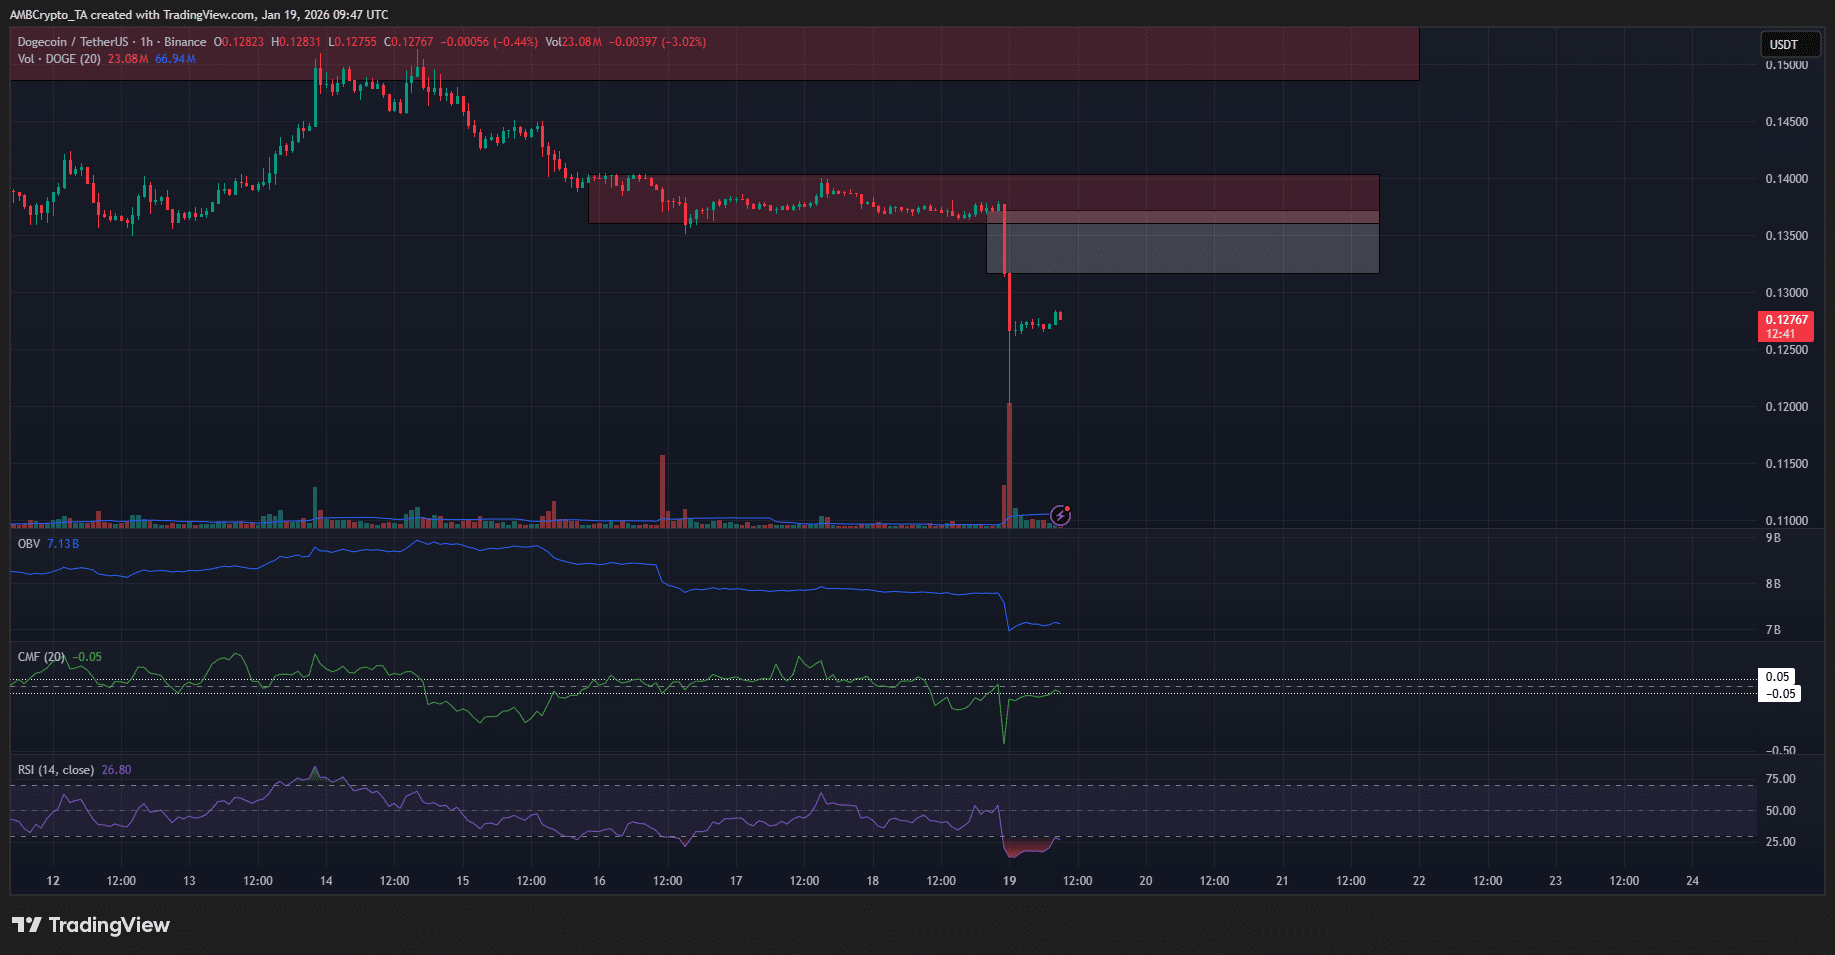The width and height of the screenshot is (1835, 955).
Task: Select the CMF (20) indicator label
Action: [x=41, y=657]
